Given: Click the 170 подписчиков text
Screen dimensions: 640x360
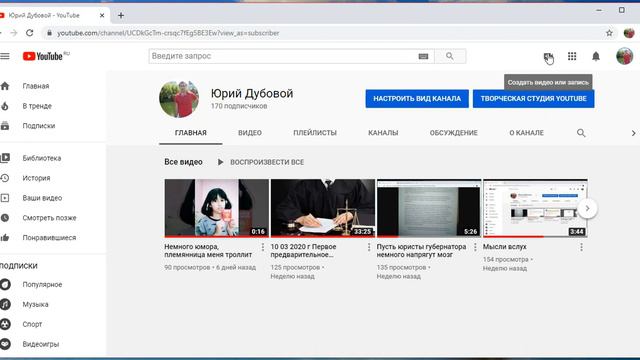Looking at the screenshot, I should [239, 106].
